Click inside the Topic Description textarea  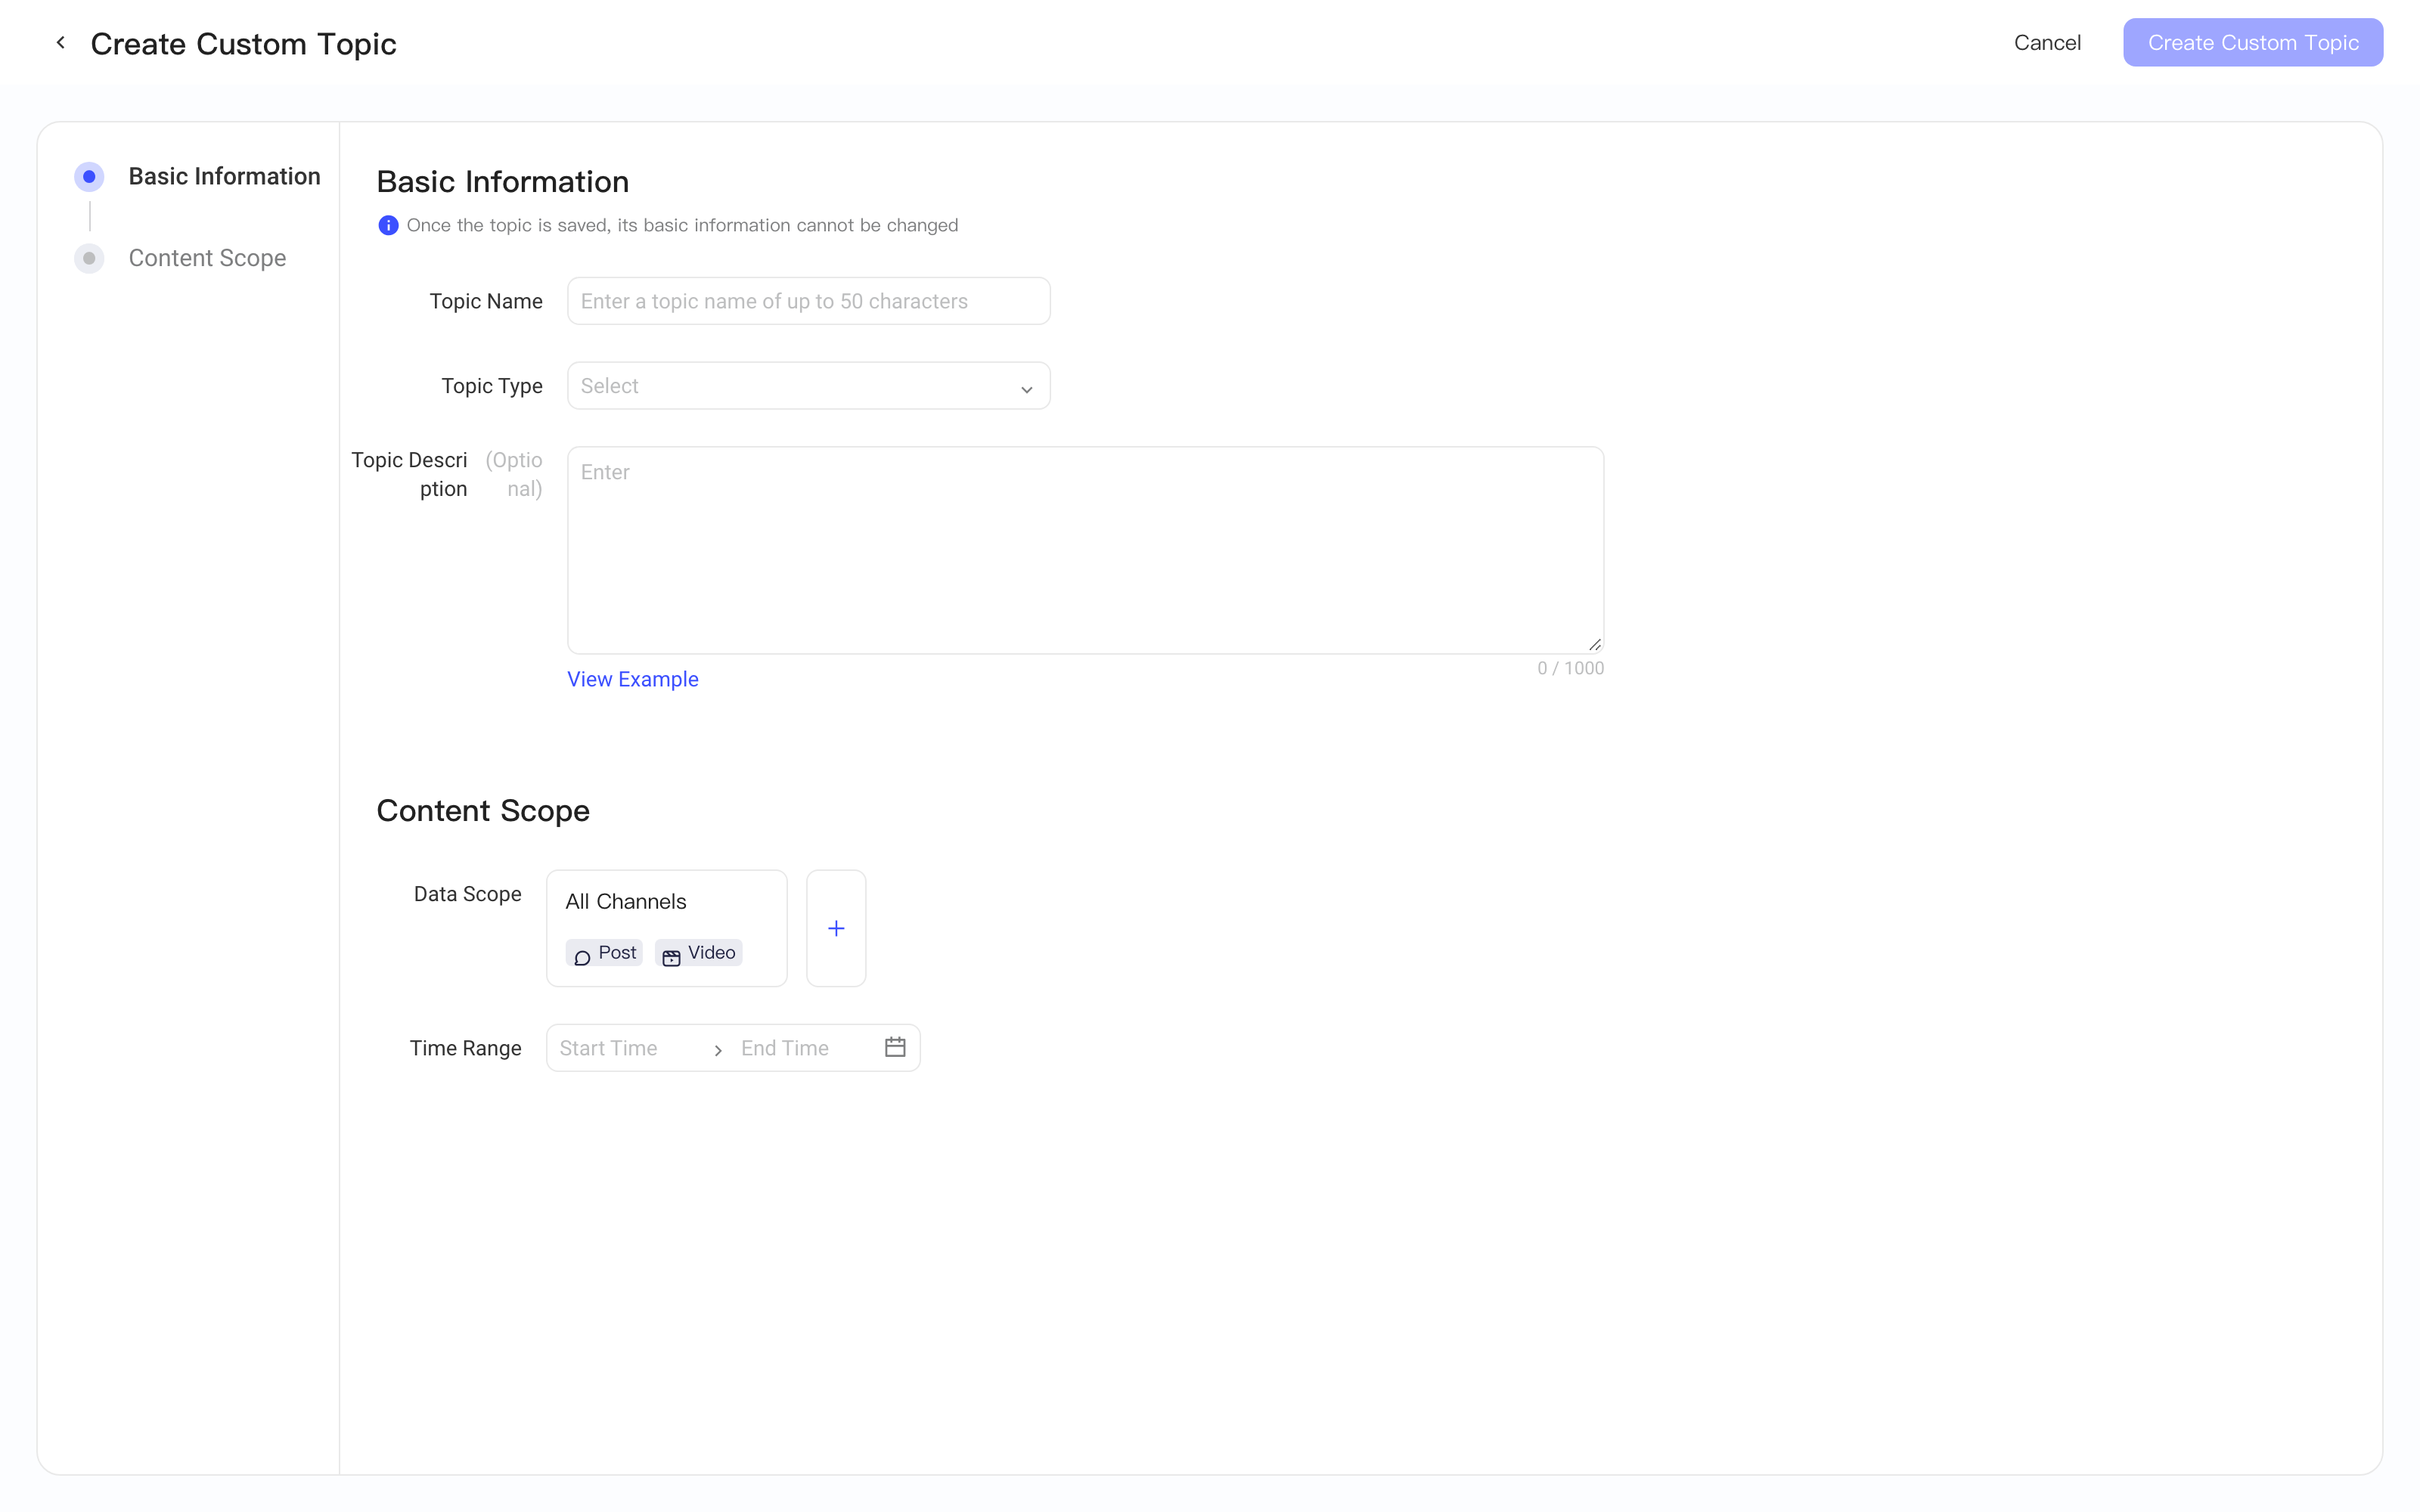[1085, 550]
